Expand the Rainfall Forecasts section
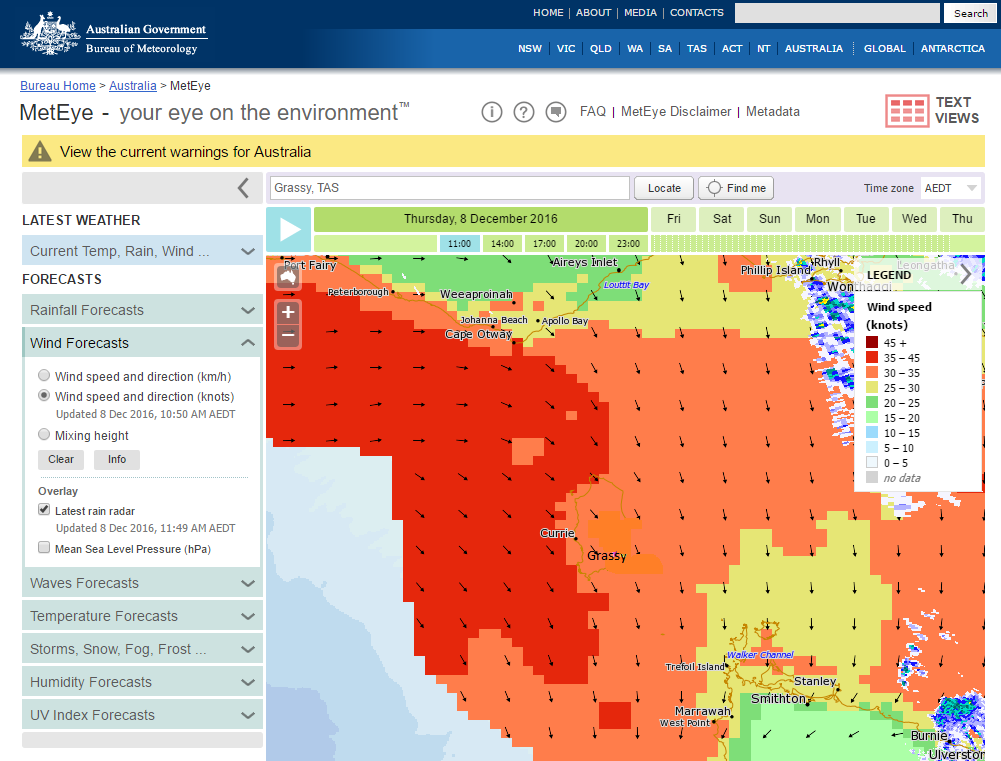The height and width of the screenshot is (761, 1001). [x=142, y=310]
